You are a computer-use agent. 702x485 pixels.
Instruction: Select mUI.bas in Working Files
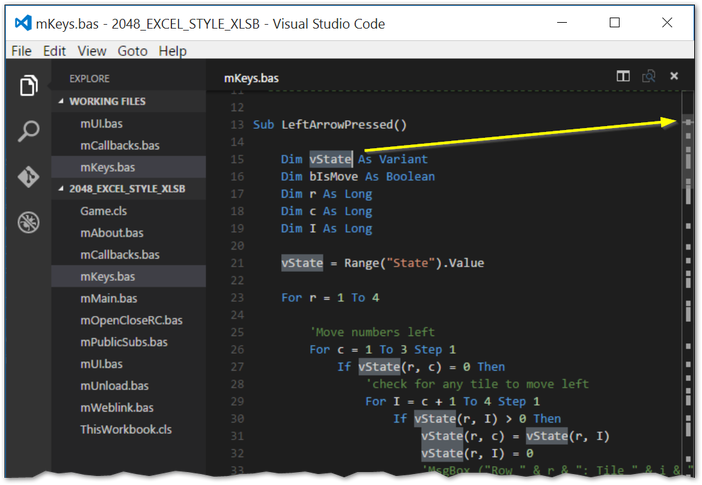(x=128, y=124)
